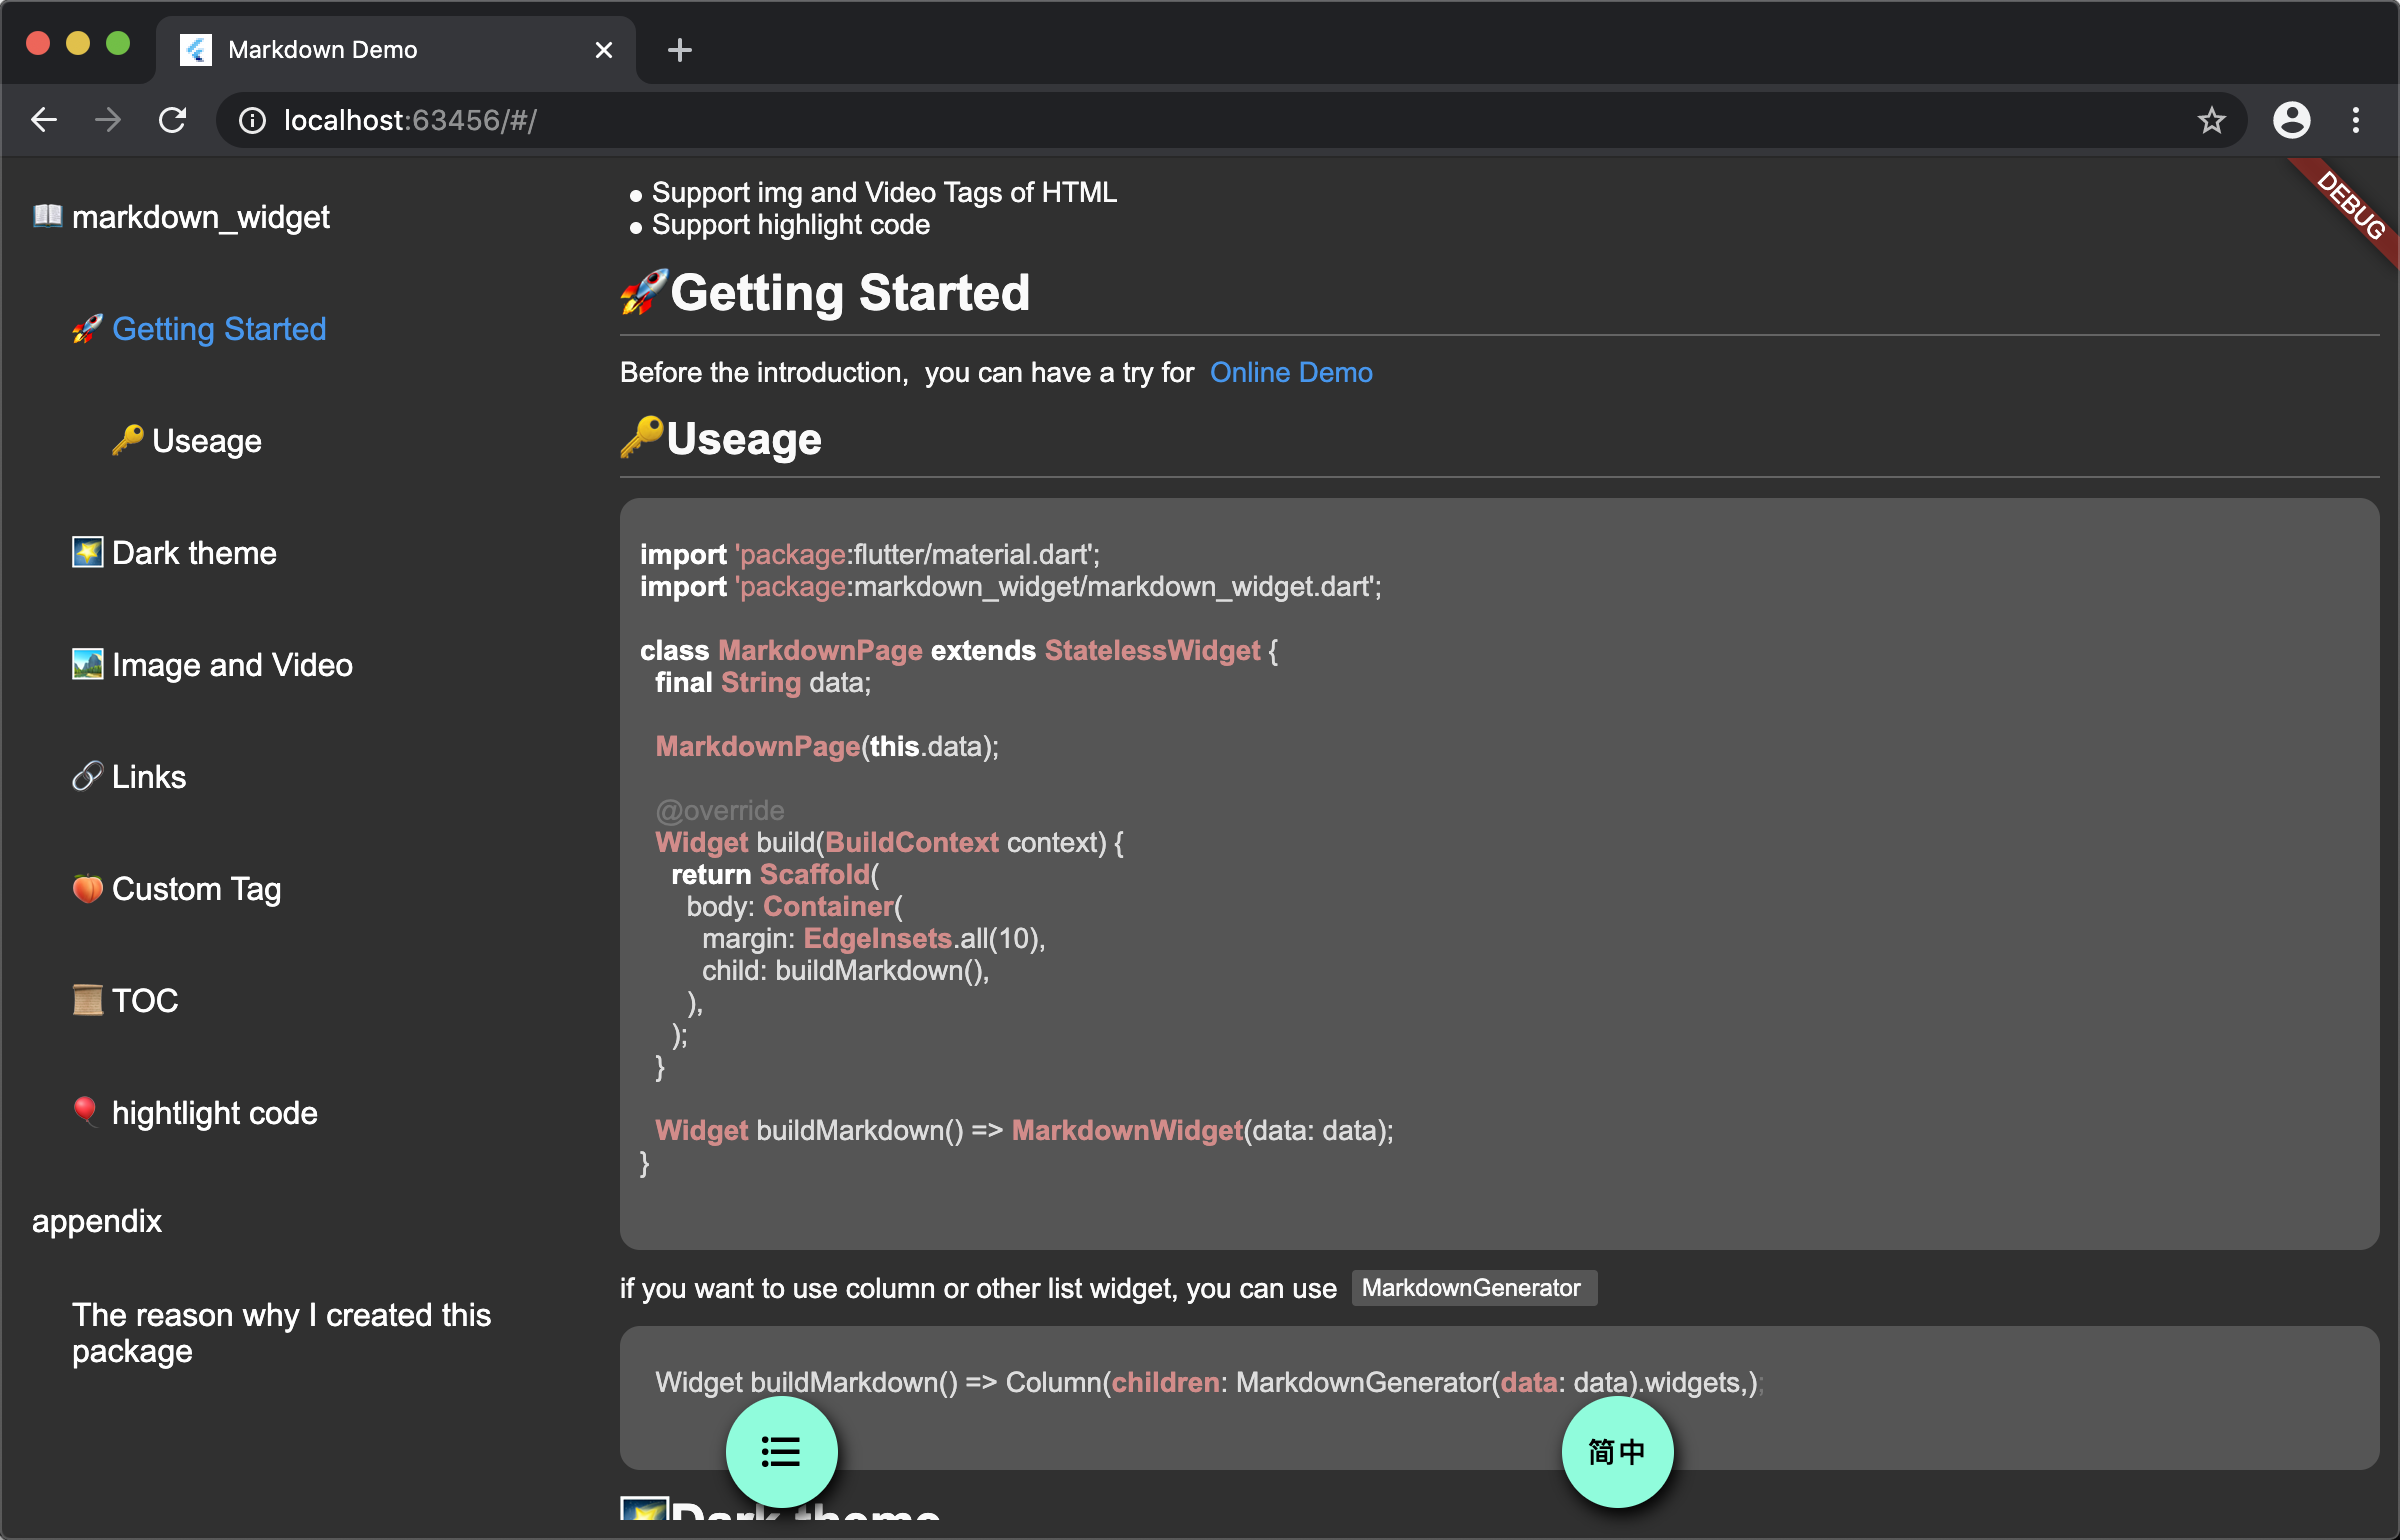This screenshot has height=1540, width=2400.
Task: Select Image and Video sidebar entry
Action: click(232, 665)
